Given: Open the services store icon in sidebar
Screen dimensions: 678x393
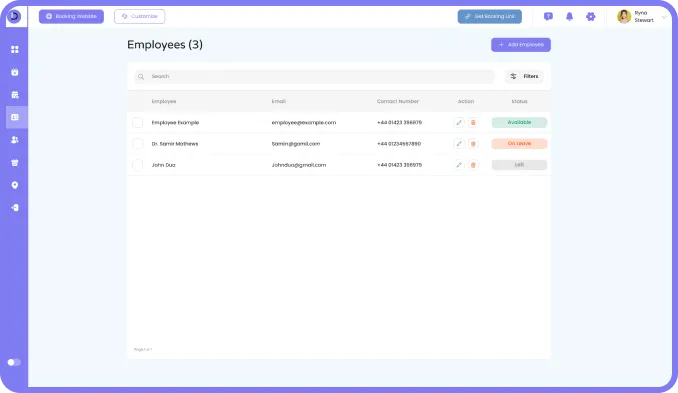Looking at the screenshot, I should [x=15, y=163].
